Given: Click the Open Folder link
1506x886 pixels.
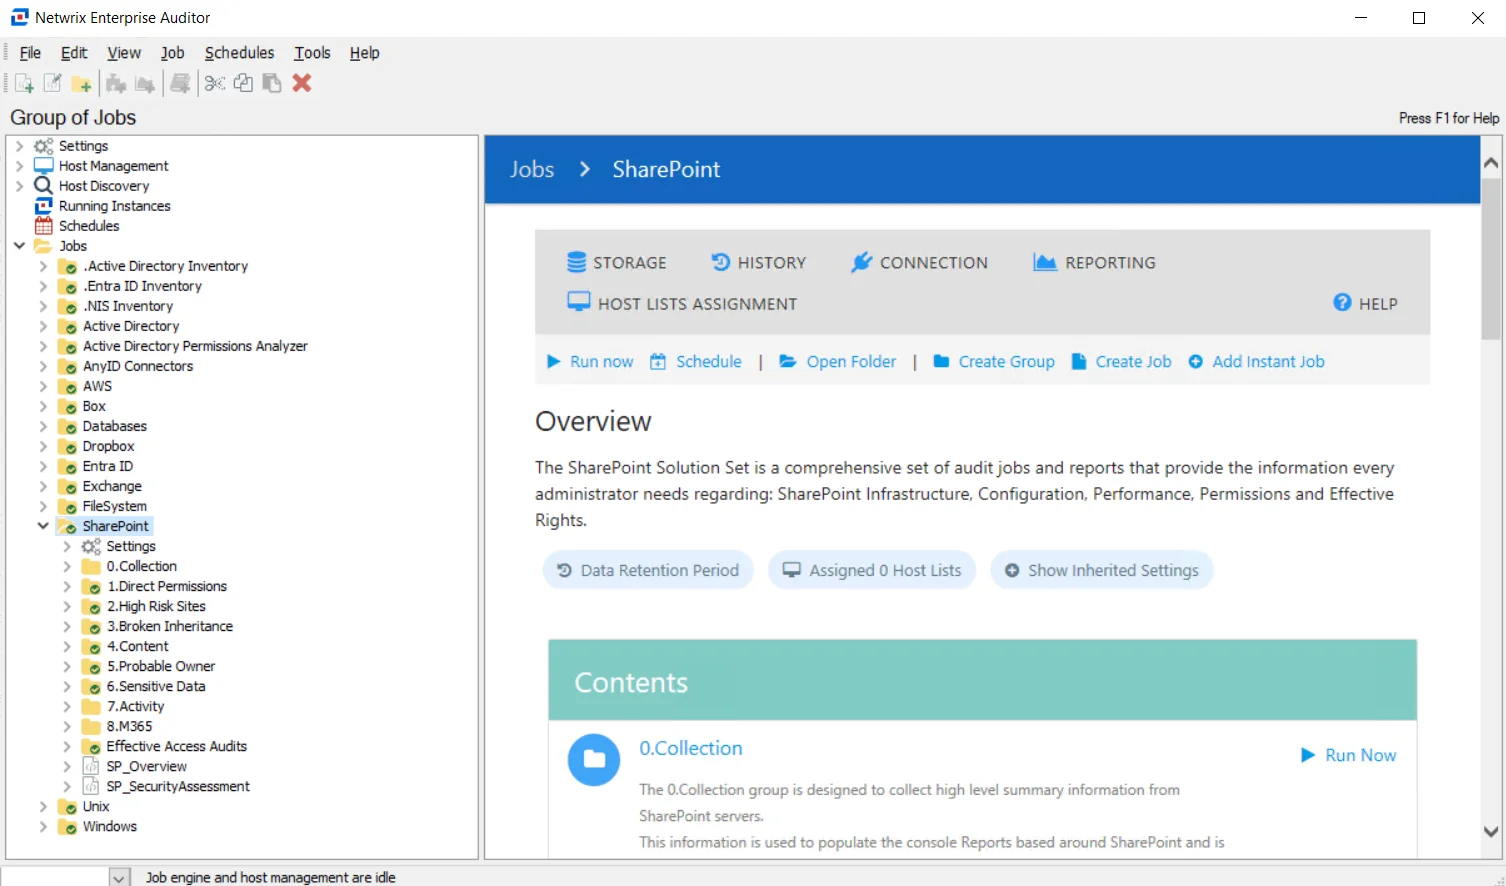Looking at the screenshot, I should (838, 361).
